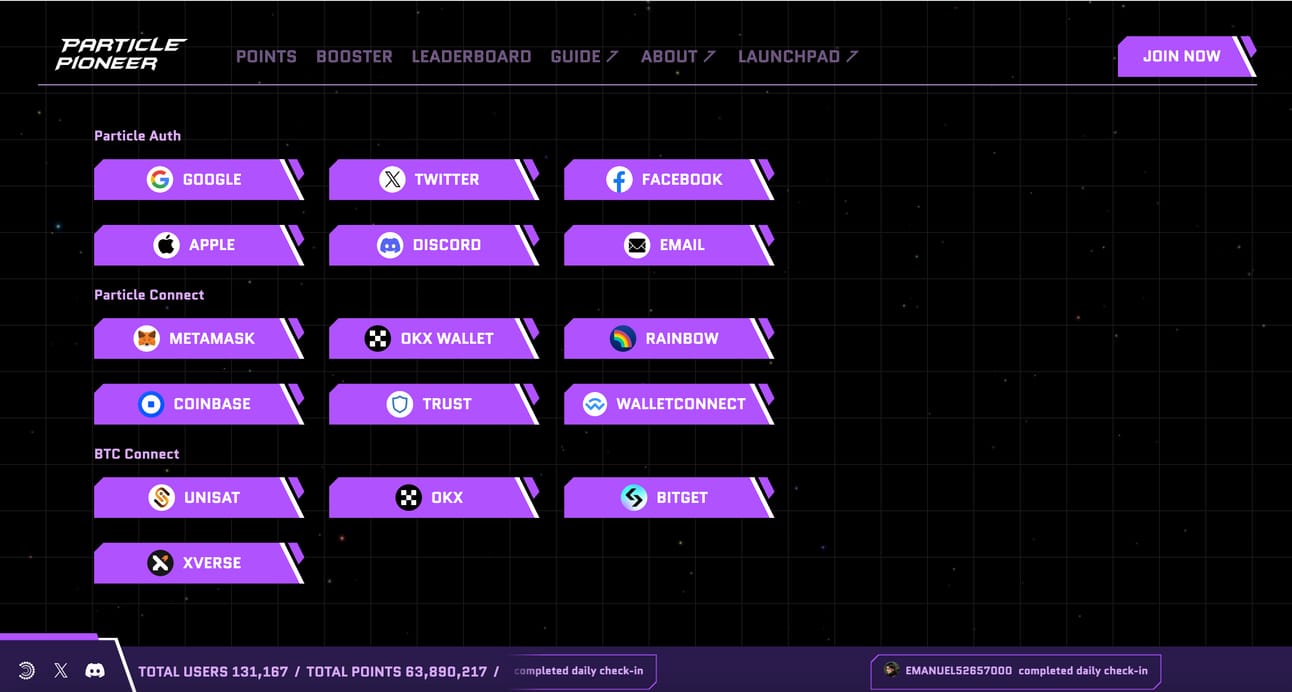Click the Join Now button
This screenshot has width=1292, height=692.
pyautogui.click(x=1186, y=57)
